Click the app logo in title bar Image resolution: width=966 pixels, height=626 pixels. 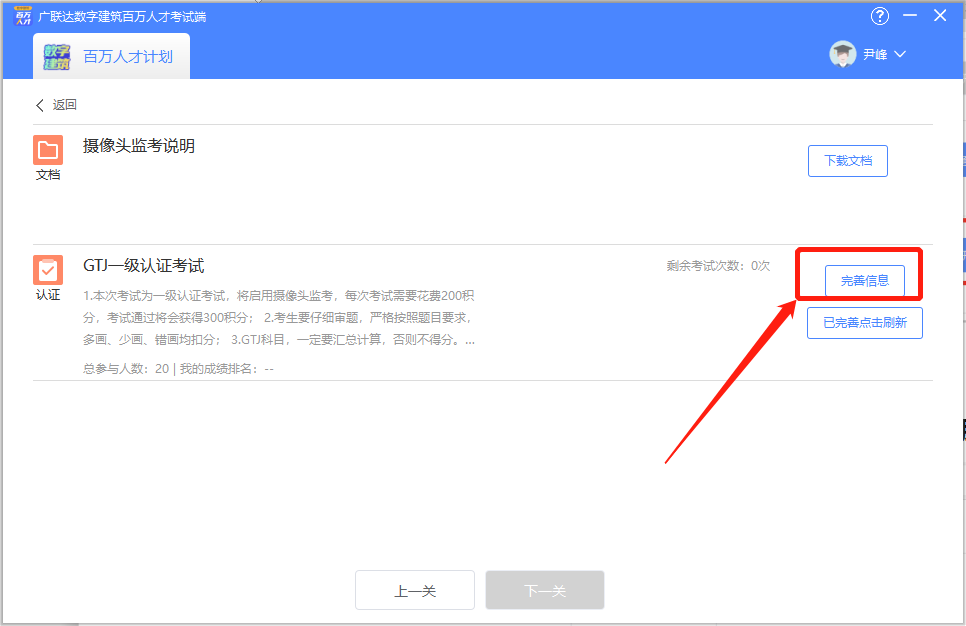pos(23,16)
